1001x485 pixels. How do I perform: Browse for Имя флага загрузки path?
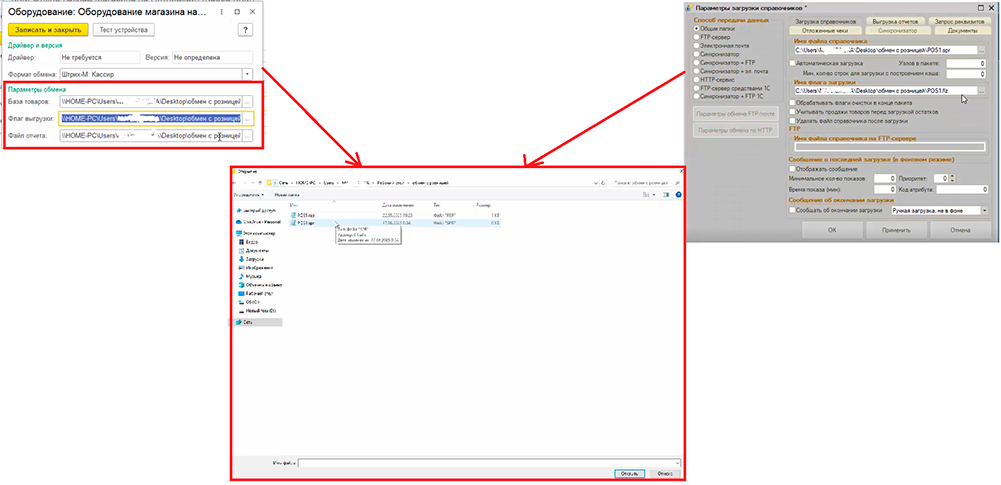click(x=981, y=91)
